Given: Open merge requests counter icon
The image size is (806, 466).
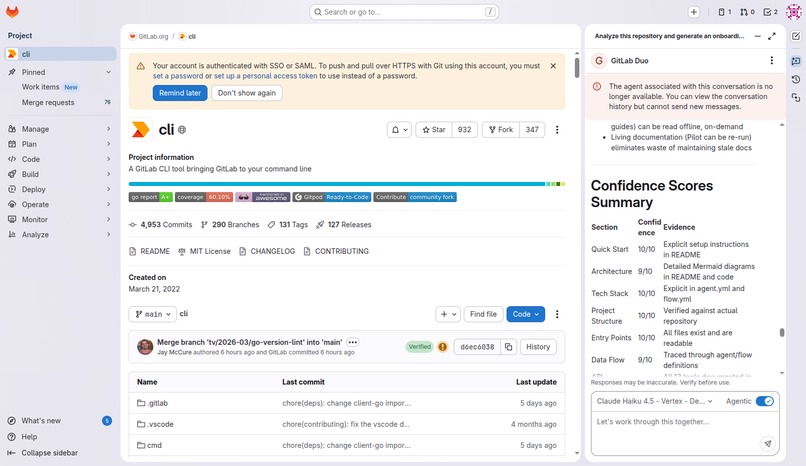Looking at the screenshot, I should point(747,12).
